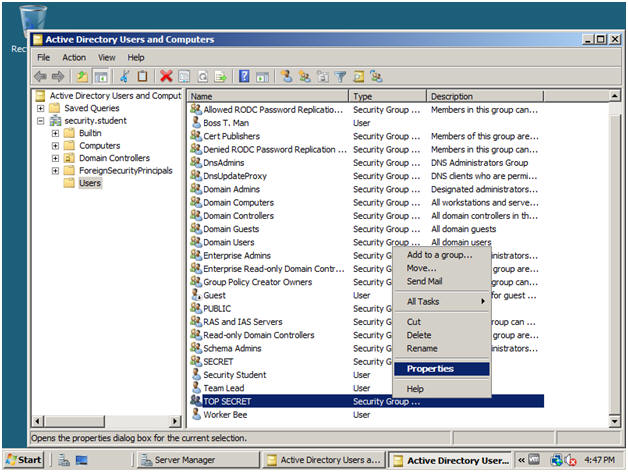Screen dimensions: 628x472
Task: Toggle the Show/Hide Action Pane toolbar icon
Action: coord(263,76)
